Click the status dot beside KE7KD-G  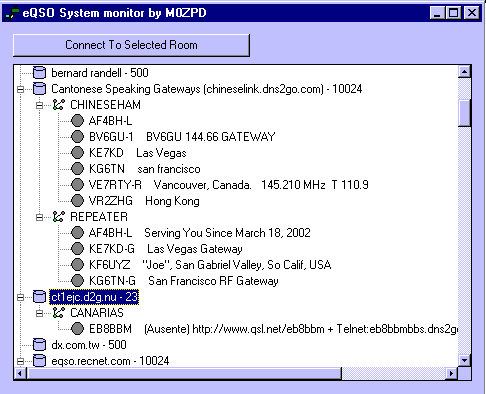(77, 249)
